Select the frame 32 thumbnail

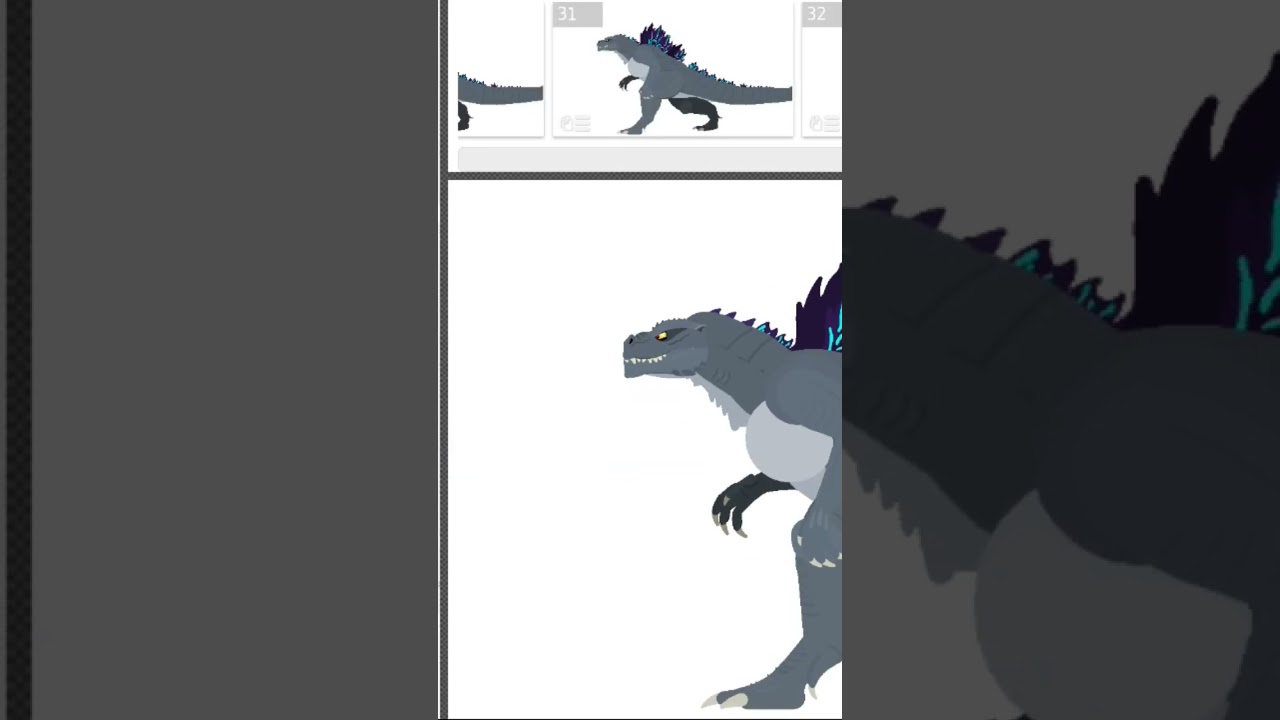coord(822,69)
